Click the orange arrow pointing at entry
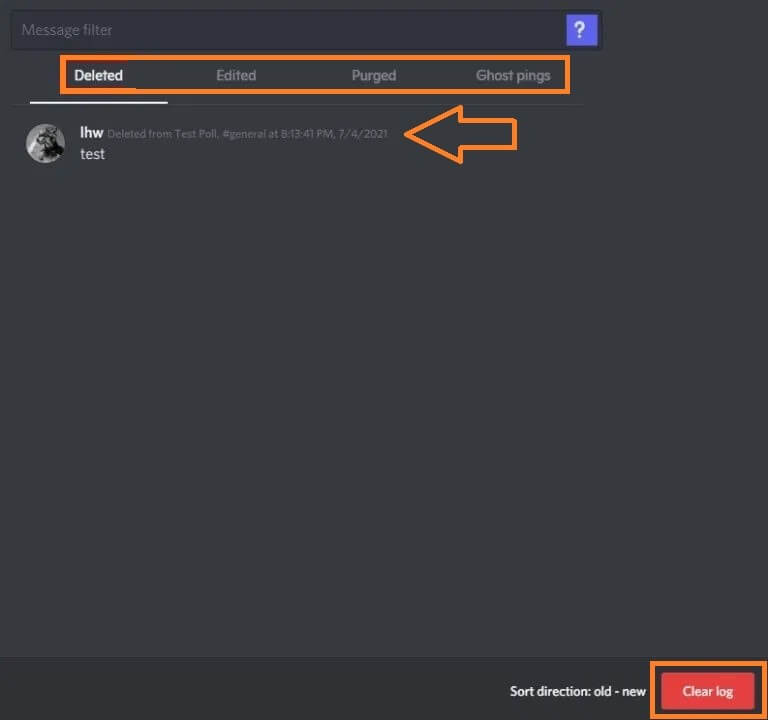 pyautogui.click(x=461, y=134)
